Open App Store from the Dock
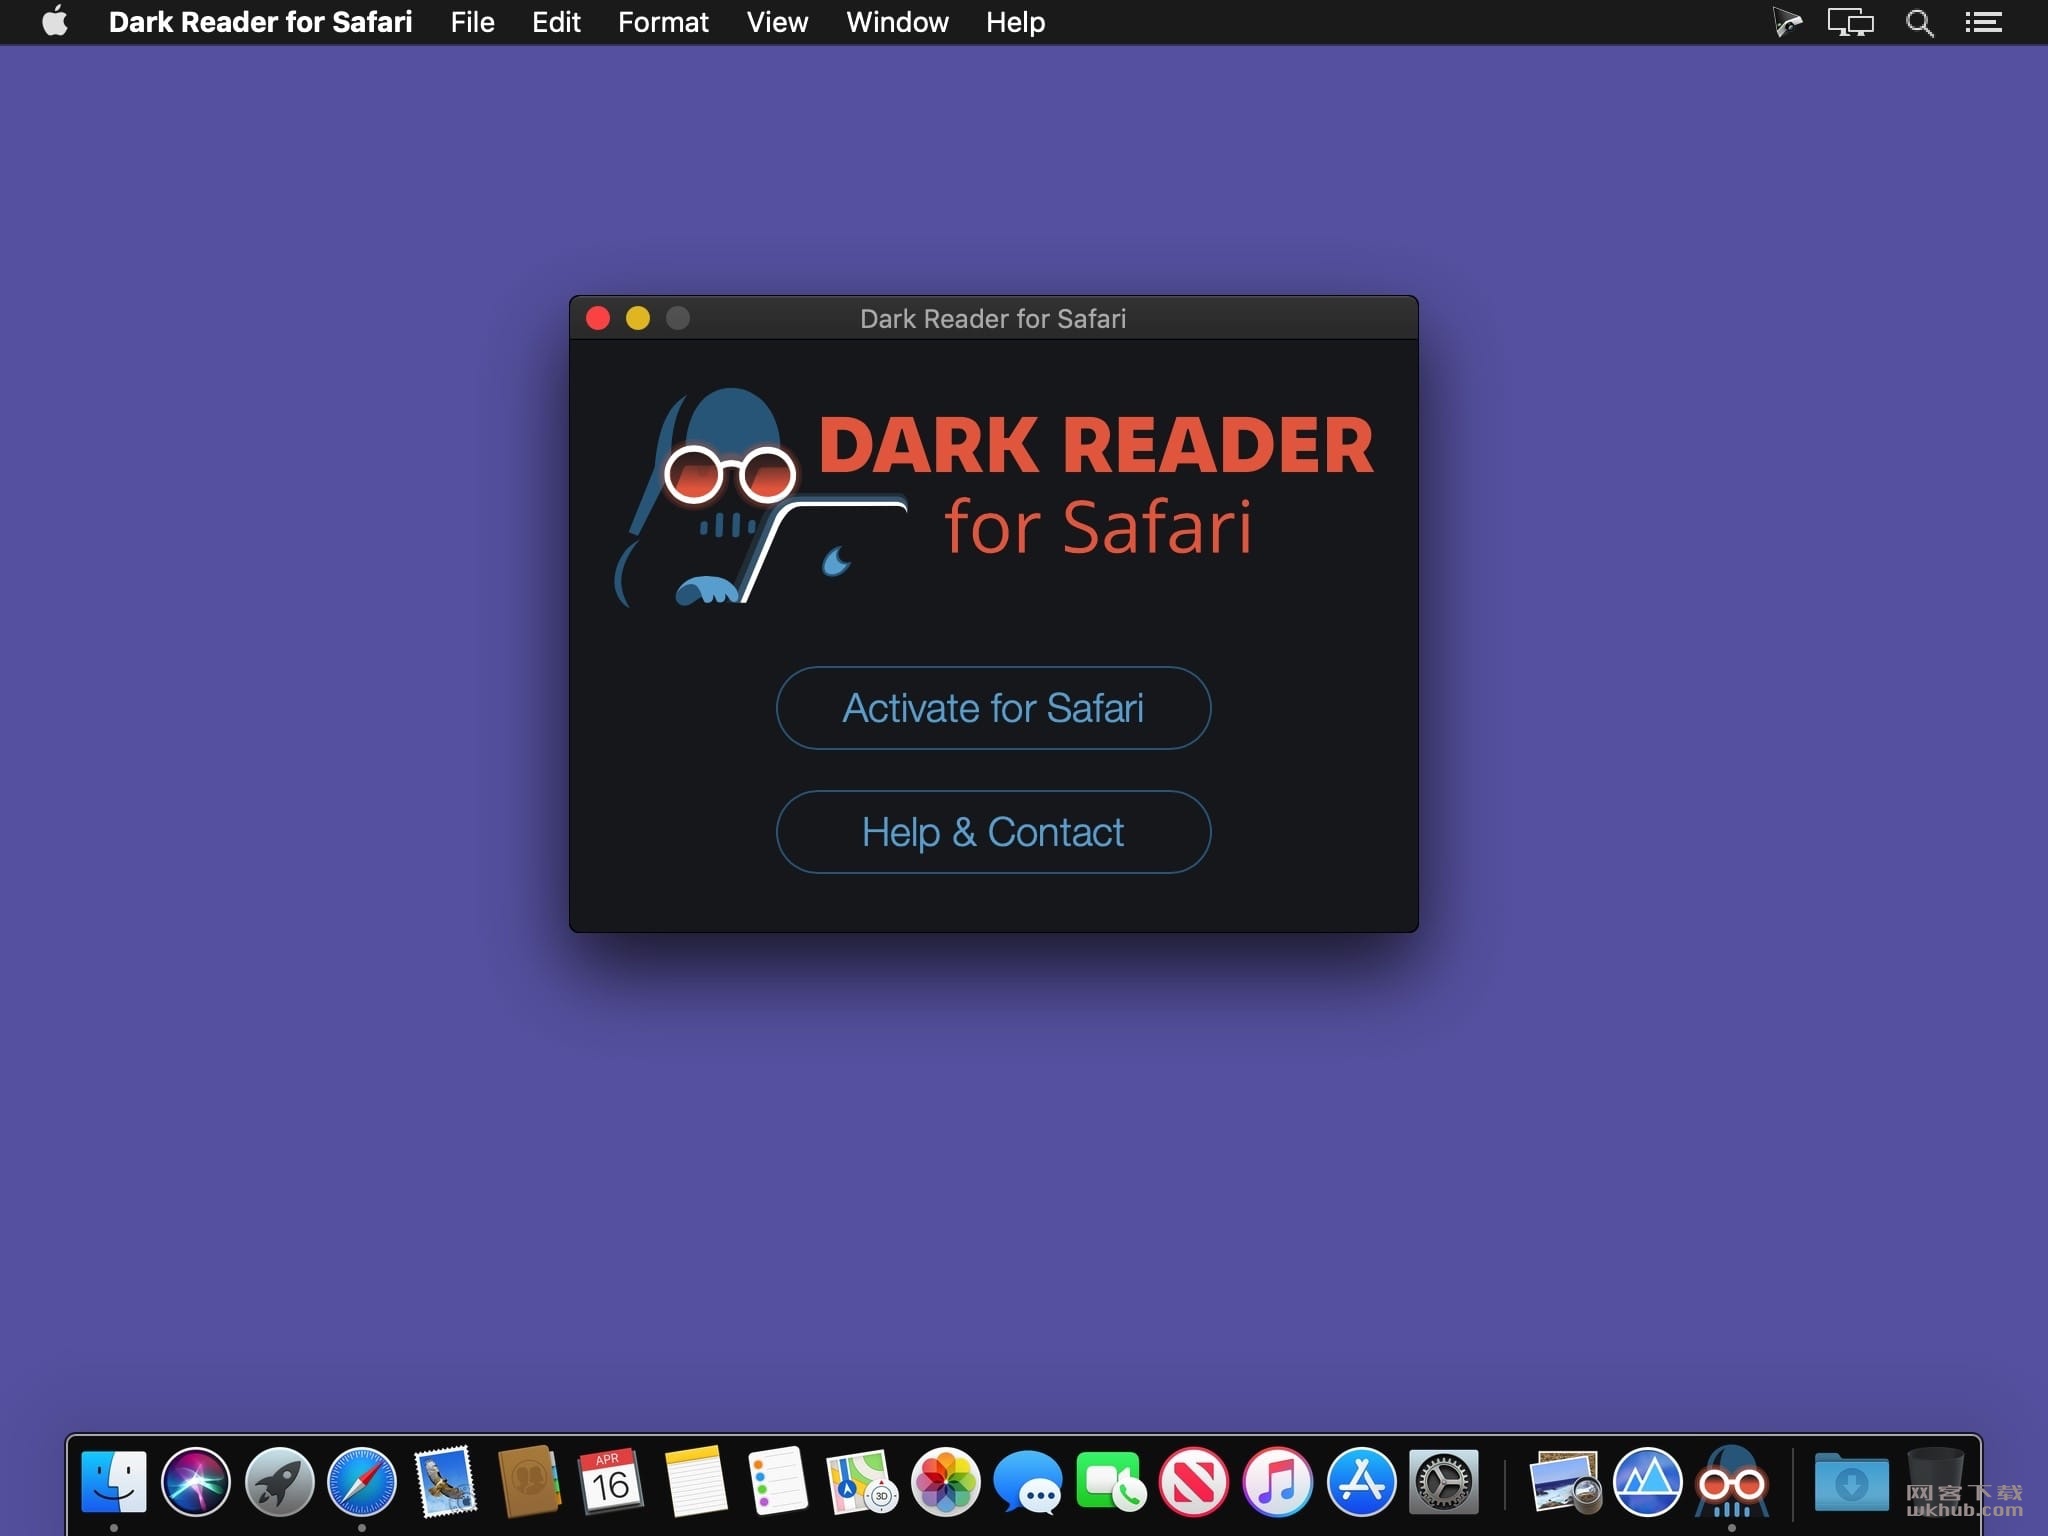 pyautogui.click(x=1361, y=1481)
